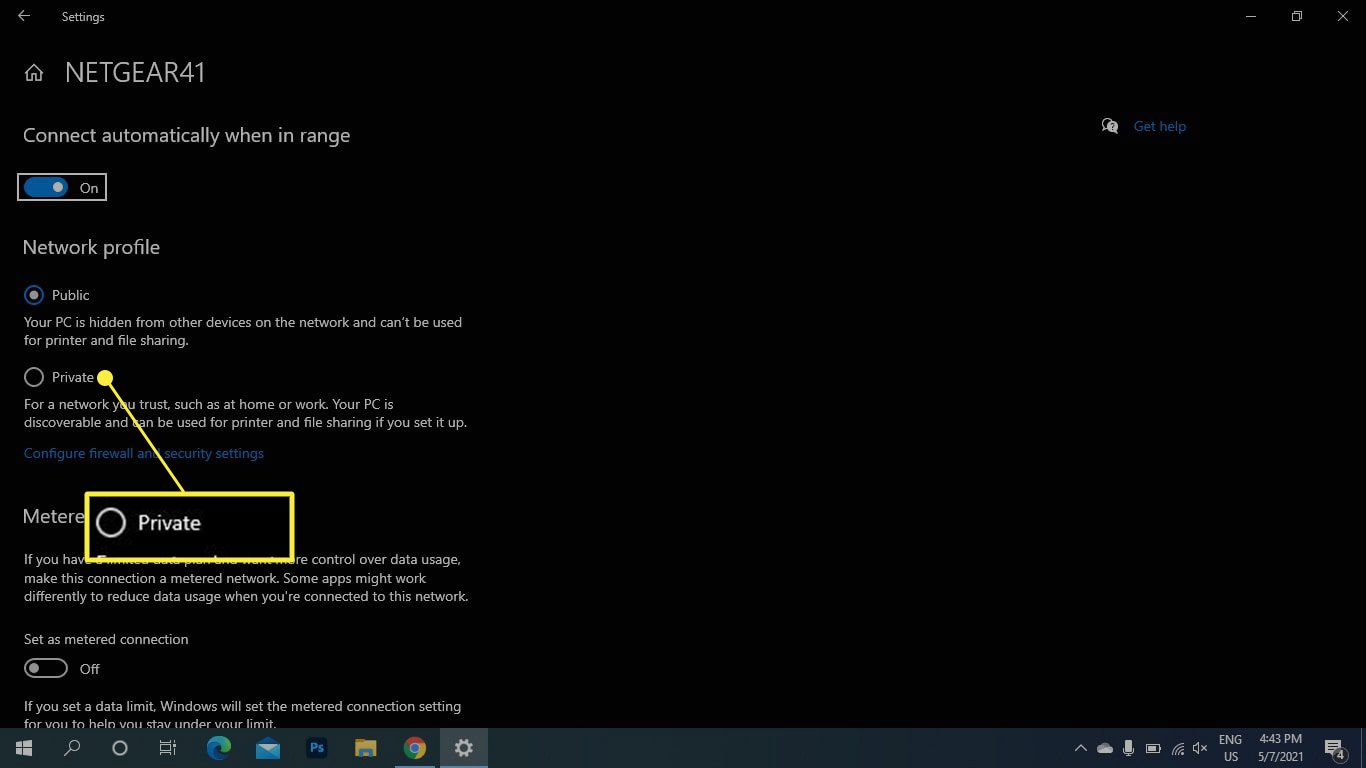Select the Public network profile radio button

point(34,295)
